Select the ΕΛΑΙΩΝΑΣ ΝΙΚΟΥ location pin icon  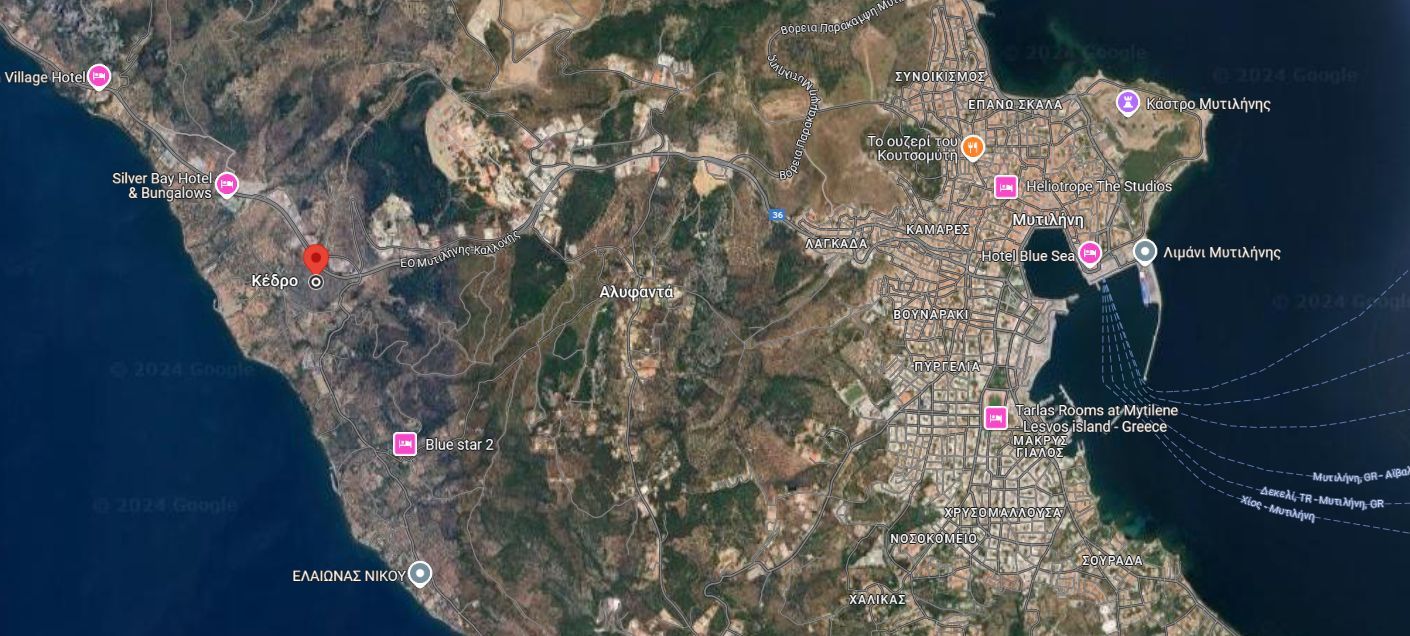[x=421, y=573]
